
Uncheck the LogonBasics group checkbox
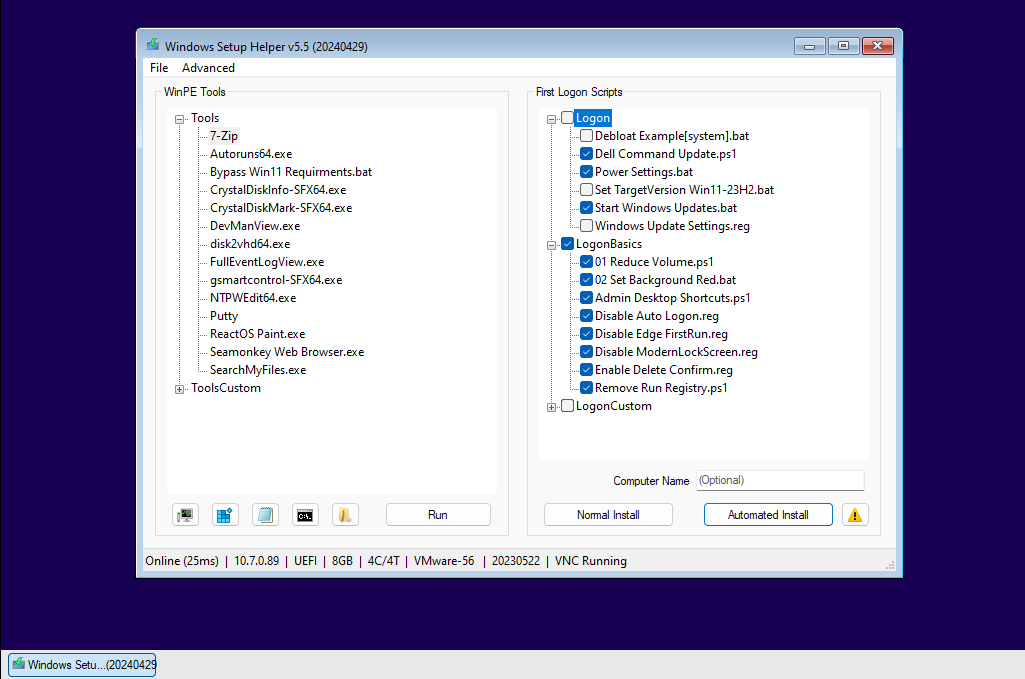[567, 244]
